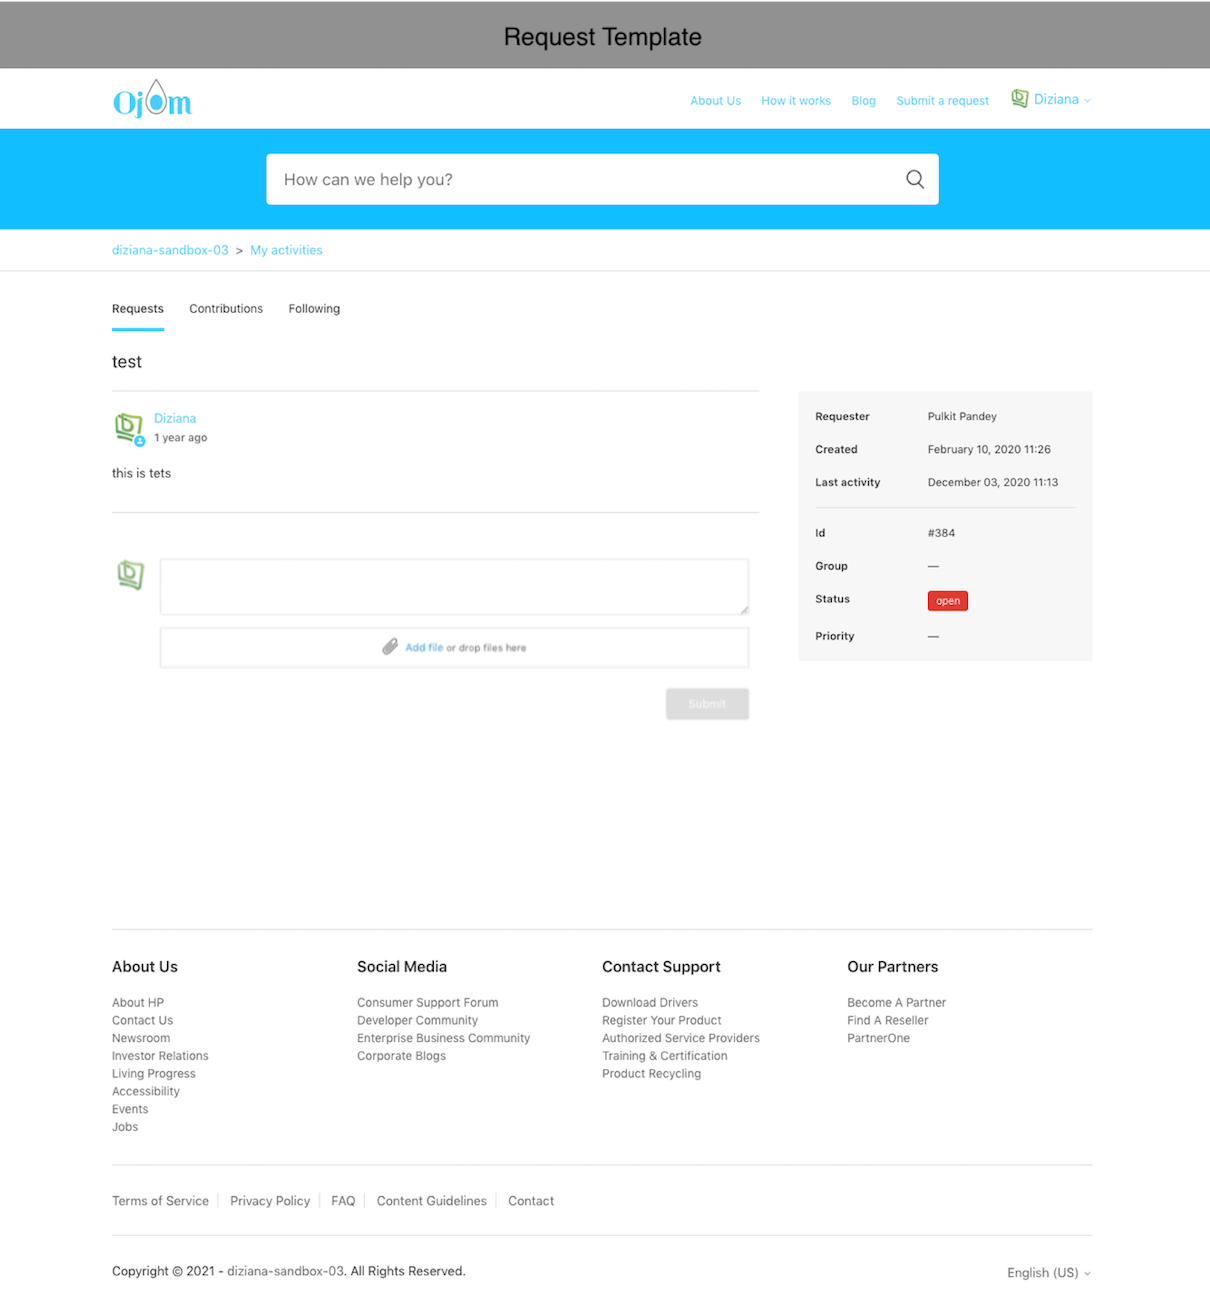Click the search magnifier icon
The image size is (1210, 1306).
pos(914,179)
